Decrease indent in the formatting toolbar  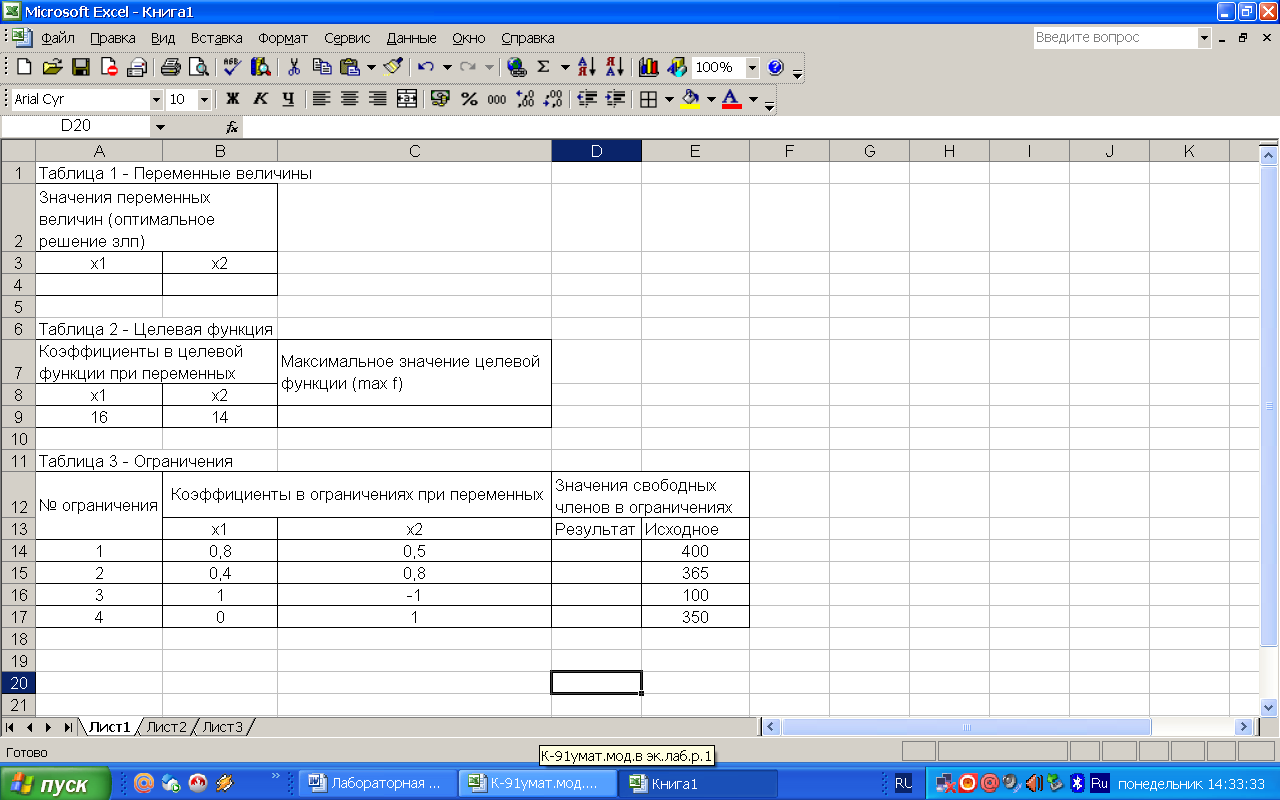click(x=587, y=99)
